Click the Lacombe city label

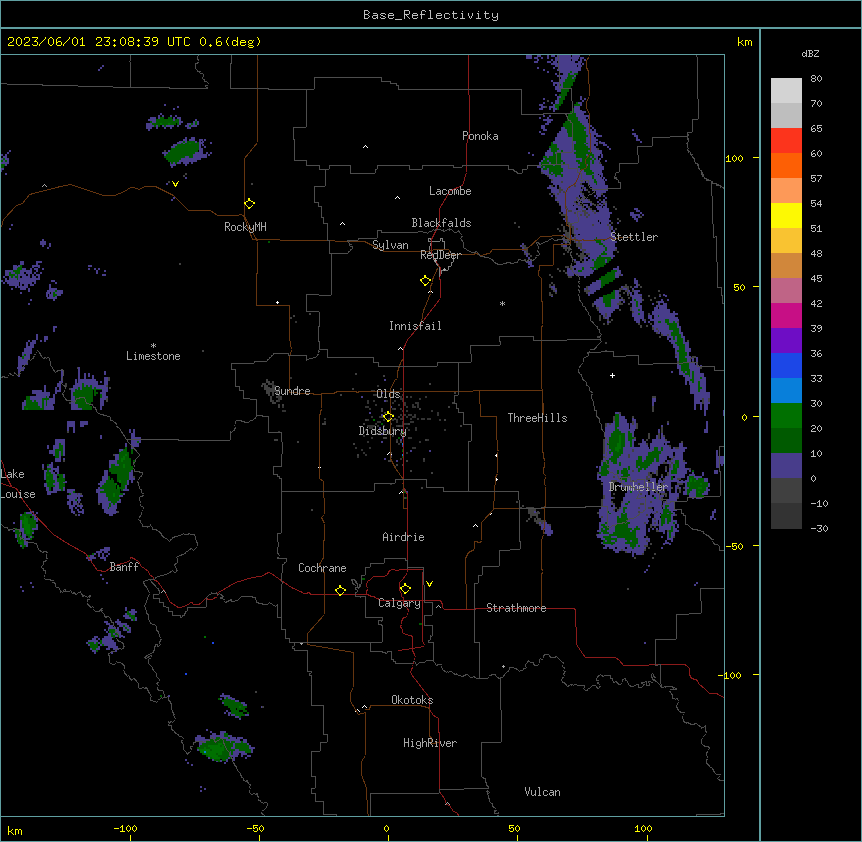coord(450,191)
